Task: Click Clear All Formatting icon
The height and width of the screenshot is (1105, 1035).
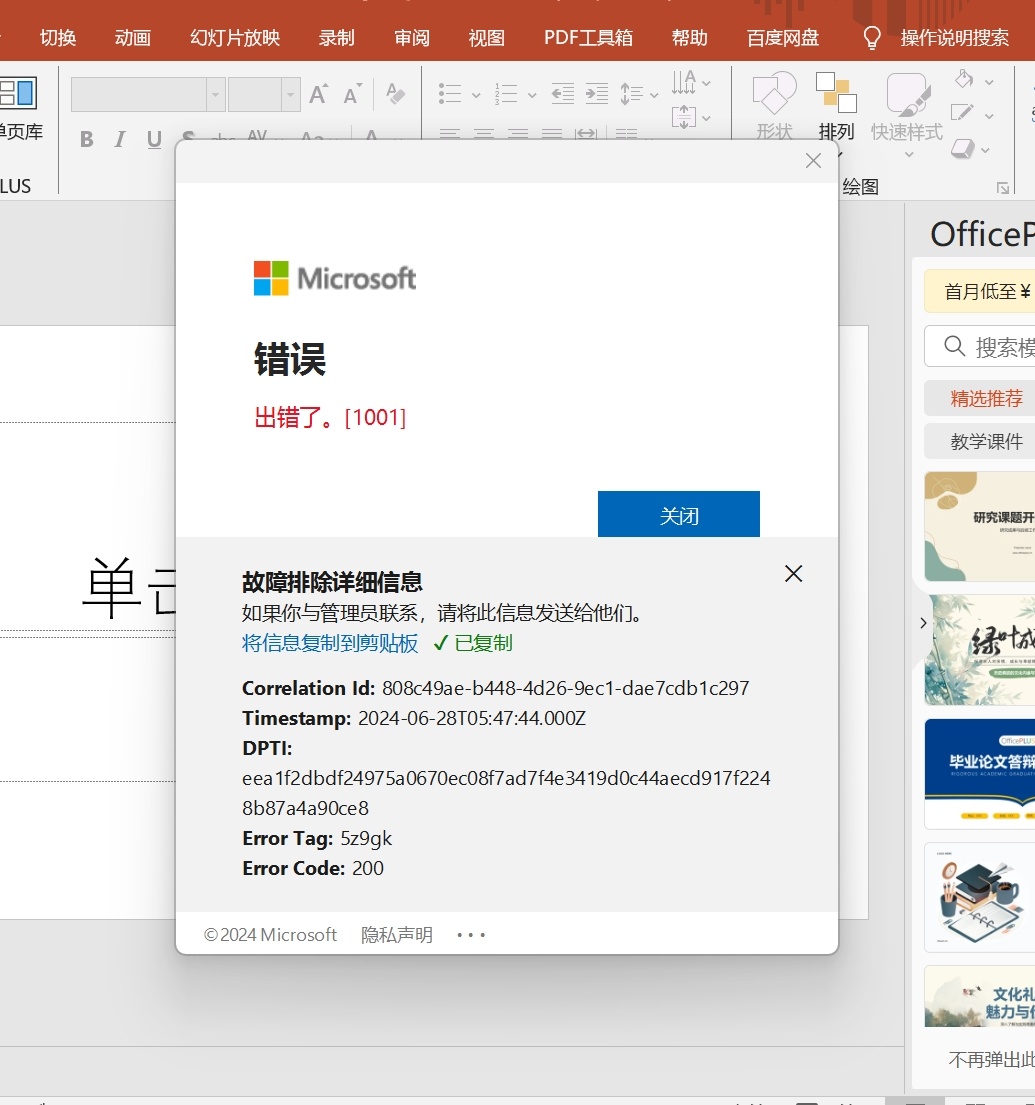Action: point(396,94)
